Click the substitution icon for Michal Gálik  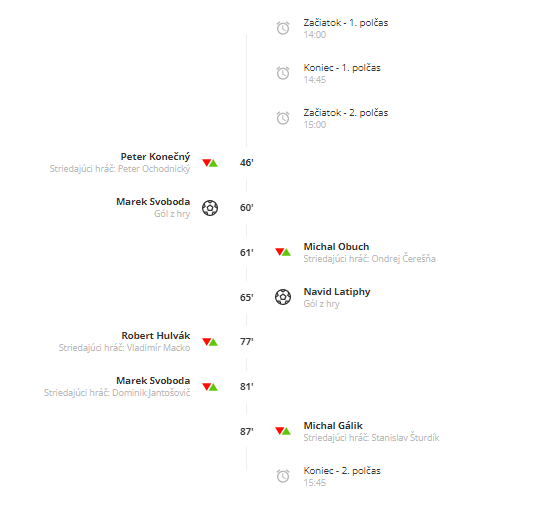click(x=283, y=431)
